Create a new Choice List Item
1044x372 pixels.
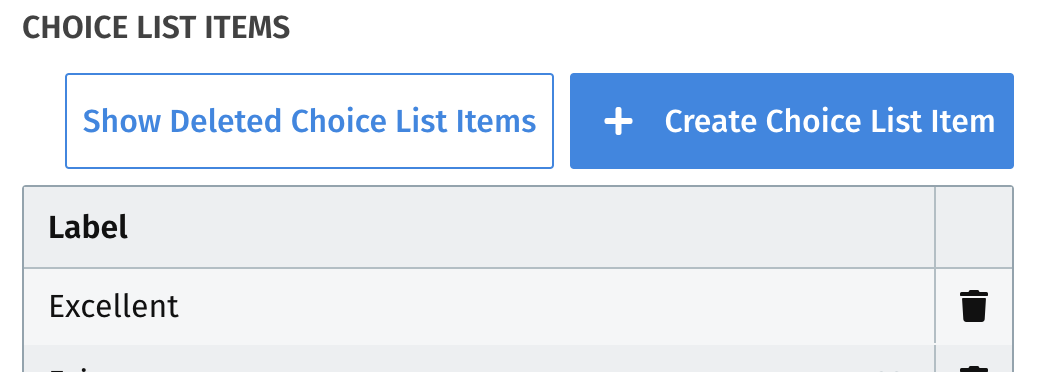(792, 121)
